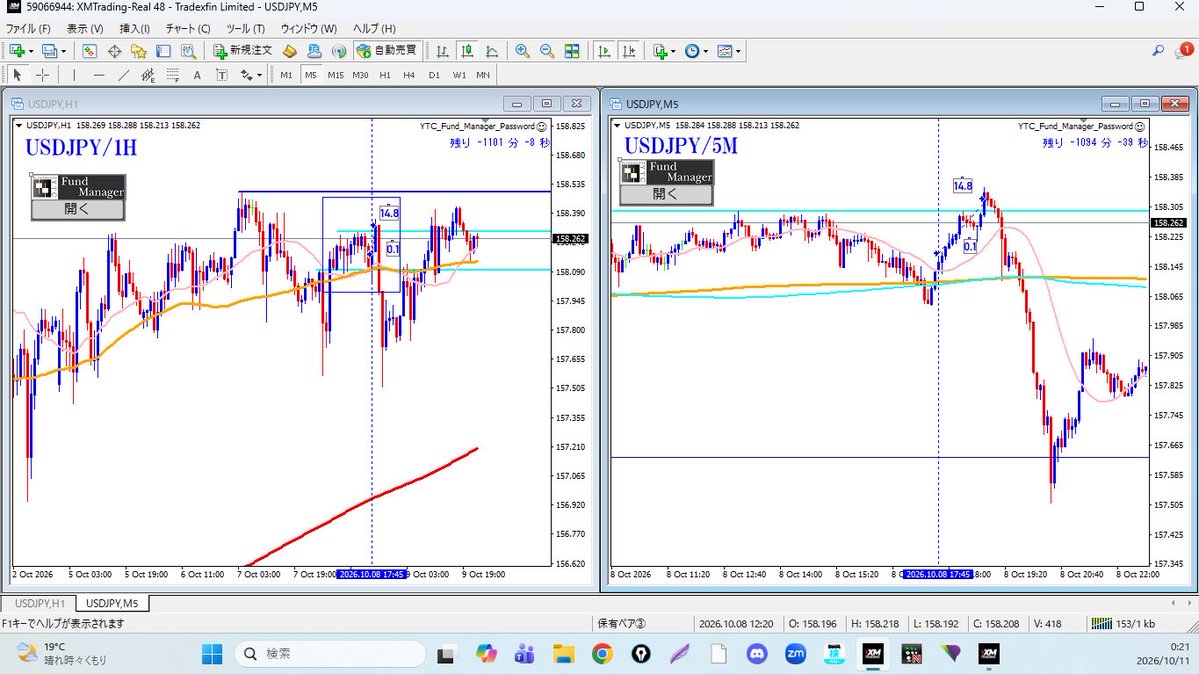Open the 挿入 (I) menu
The image size is (1199, 674).
click(135, 28)
